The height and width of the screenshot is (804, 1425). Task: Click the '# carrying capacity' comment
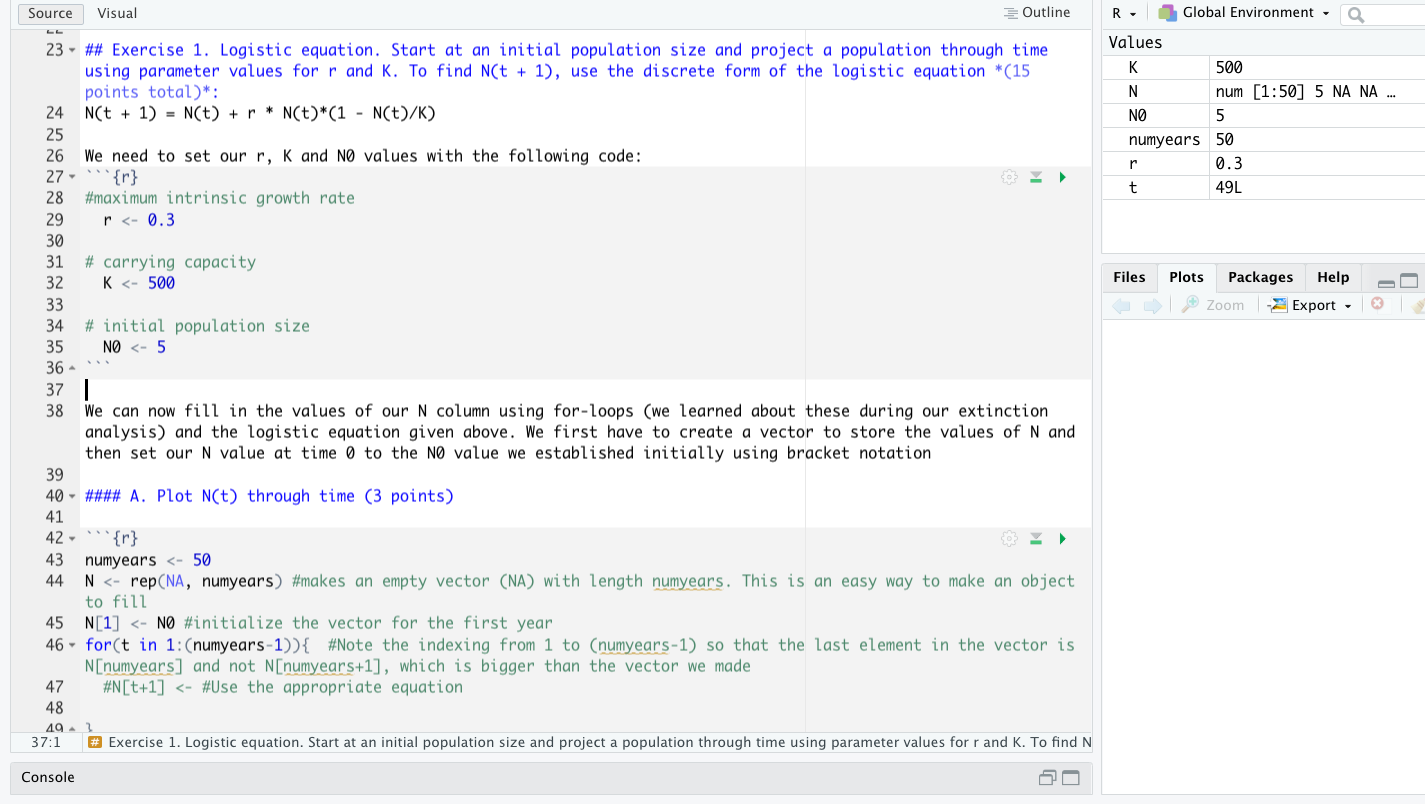pyautogui.click(x=170, y=262)
